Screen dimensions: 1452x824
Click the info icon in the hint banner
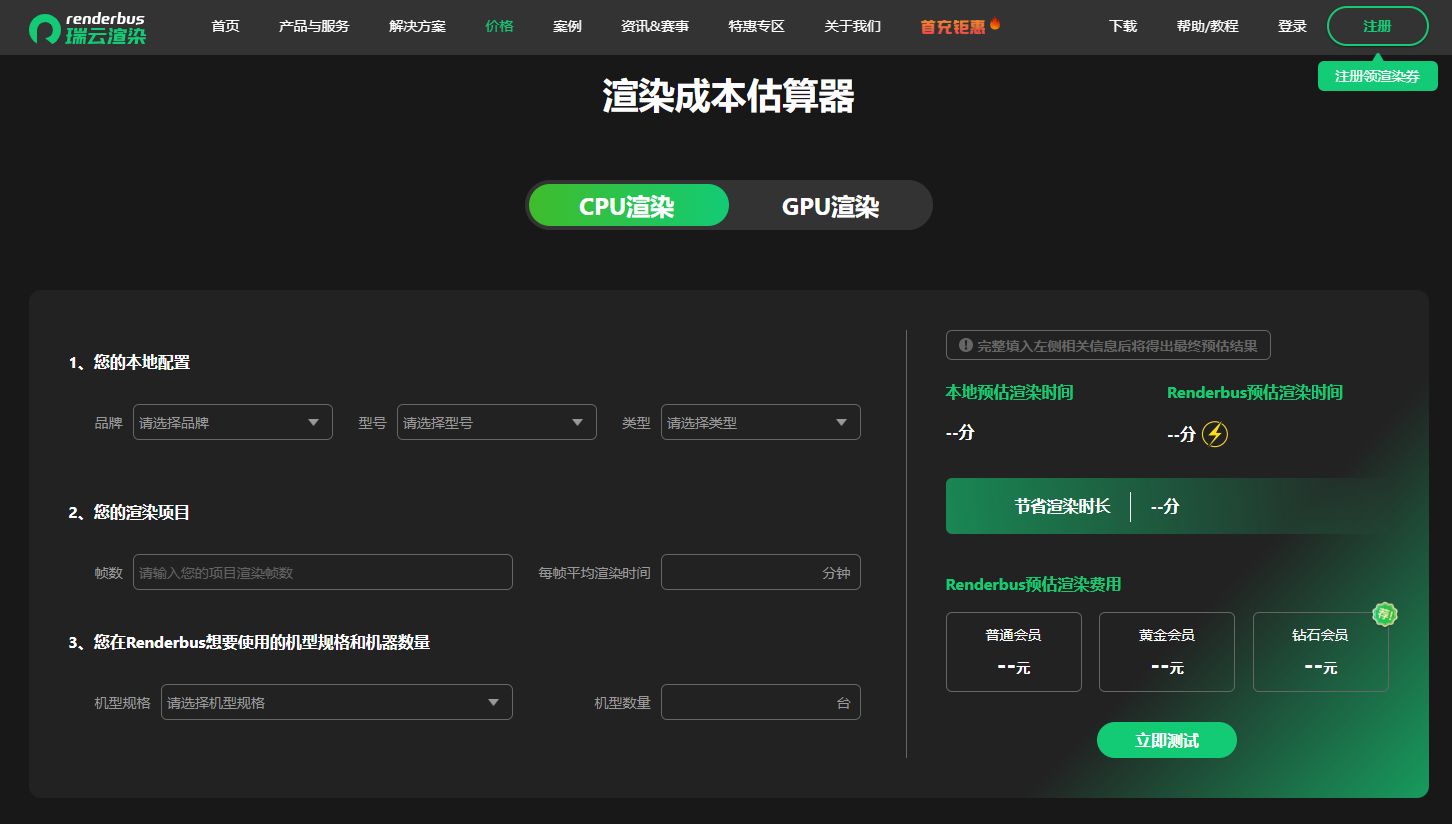tap(965, 345)
